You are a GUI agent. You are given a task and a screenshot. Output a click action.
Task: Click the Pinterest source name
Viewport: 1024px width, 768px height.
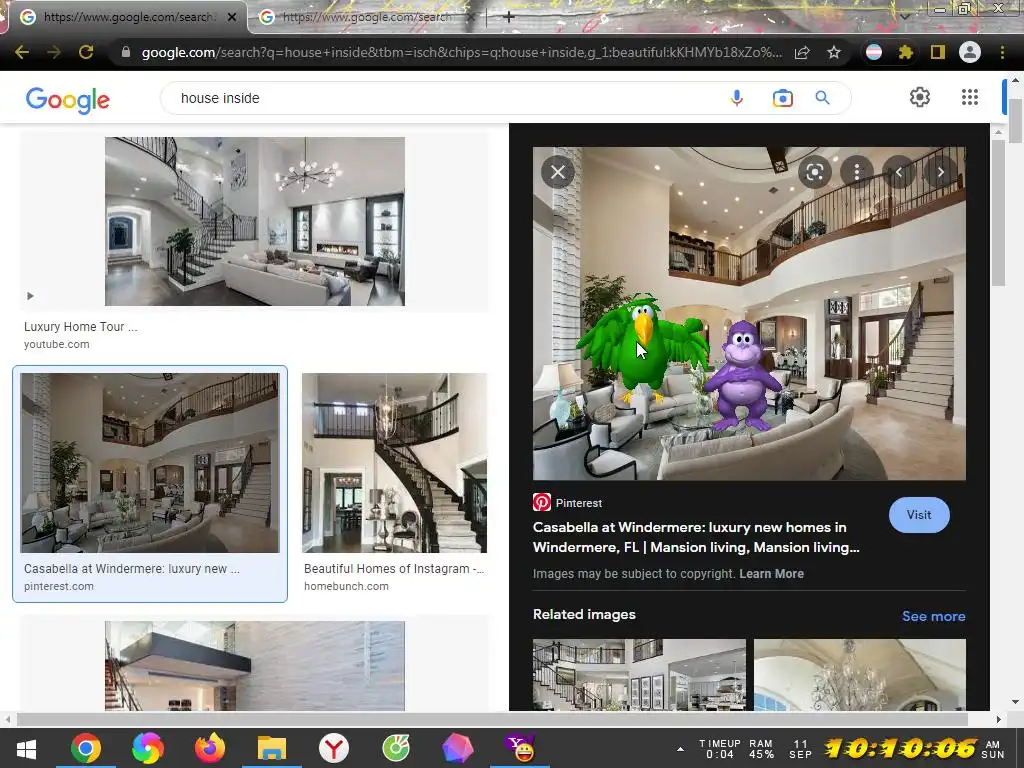click(x=579, y=503)
